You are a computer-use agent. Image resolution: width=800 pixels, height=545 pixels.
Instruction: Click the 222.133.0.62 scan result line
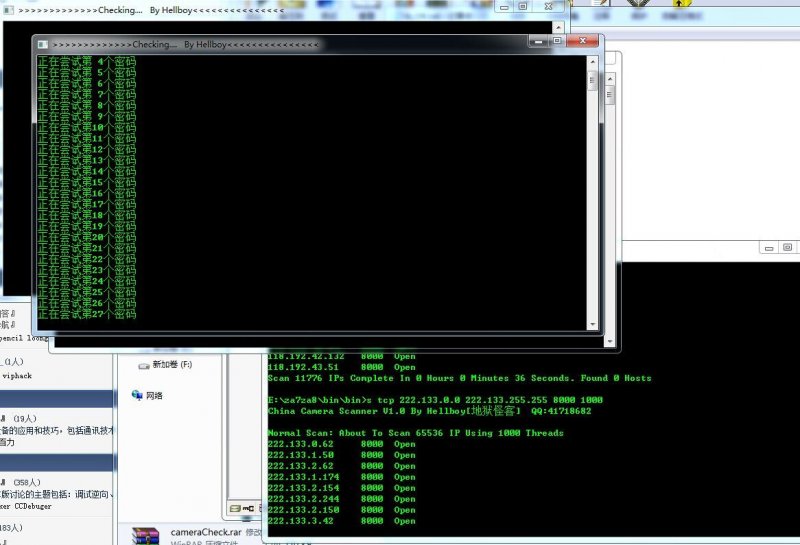[341, 444]
